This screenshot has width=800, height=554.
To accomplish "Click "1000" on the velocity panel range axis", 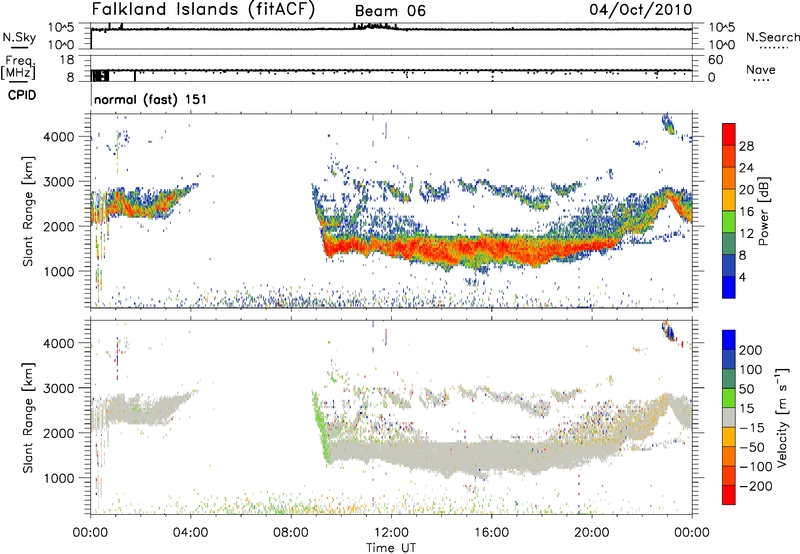I will click(58, 478).
